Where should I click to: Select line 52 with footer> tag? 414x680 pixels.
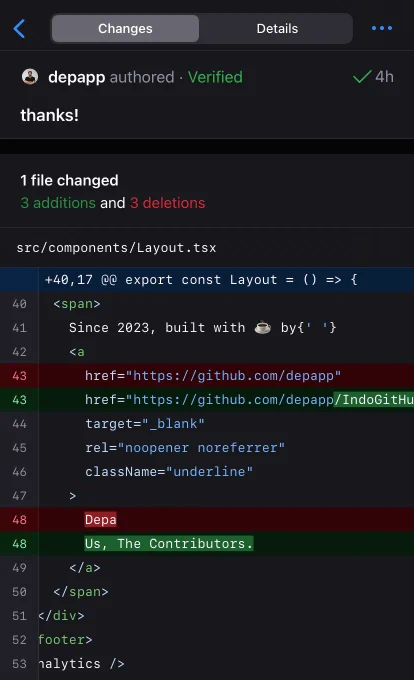tap(207, 640)
